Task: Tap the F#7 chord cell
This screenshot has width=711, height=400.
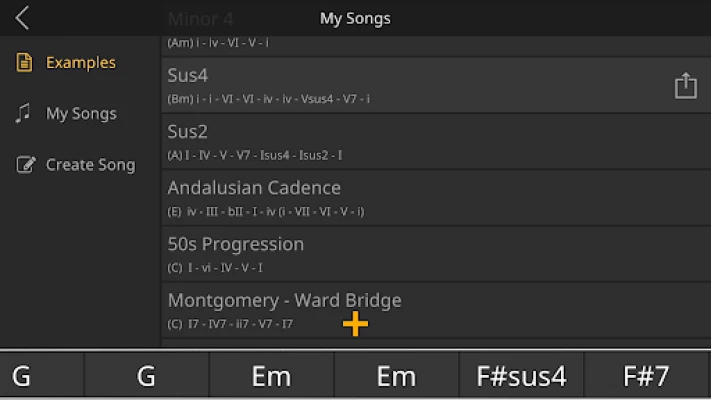Action: [648, 376]
